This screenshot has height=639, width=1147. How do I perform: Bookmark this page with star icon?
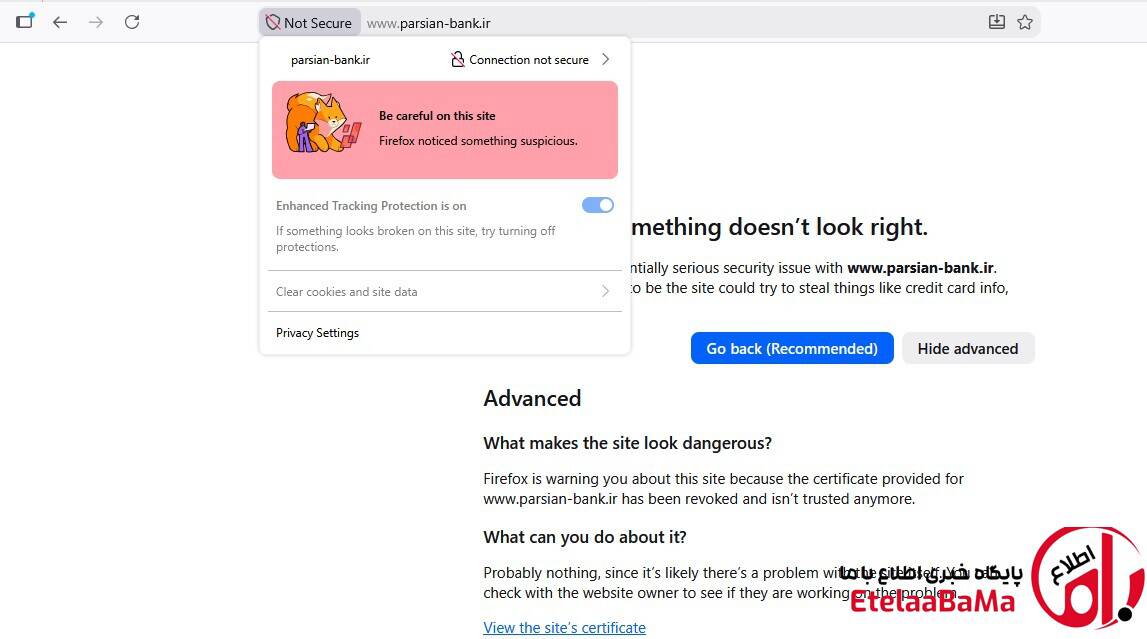(1025, 22)
